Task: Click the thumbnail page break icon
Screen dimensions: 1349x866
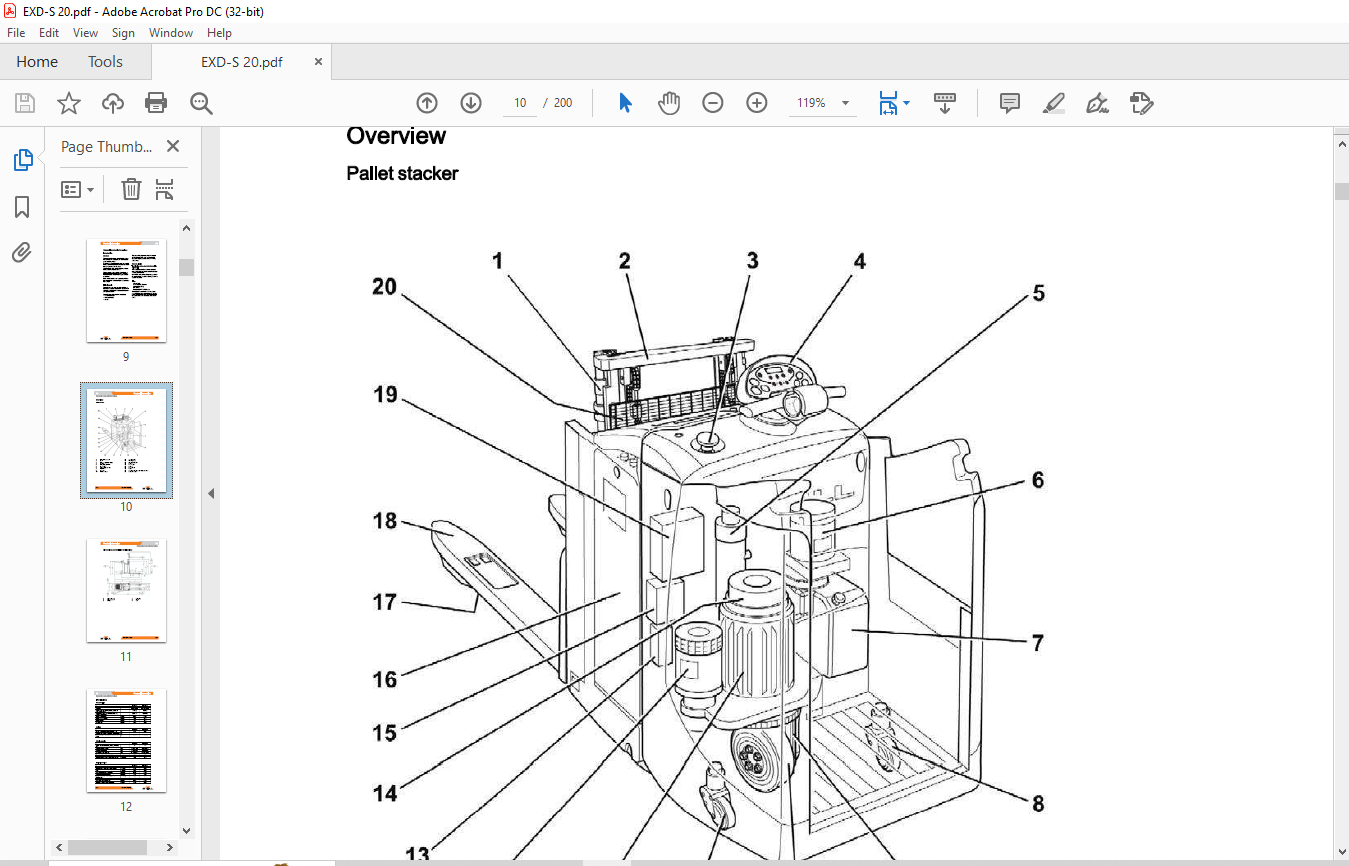Action: (x=165, y=189)
